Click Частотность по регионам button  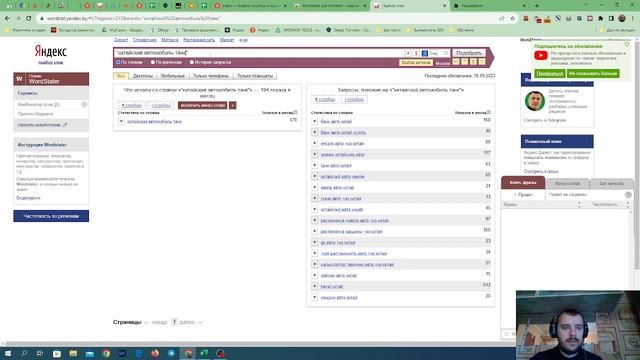pyautogui.click(x=51, y=216)
